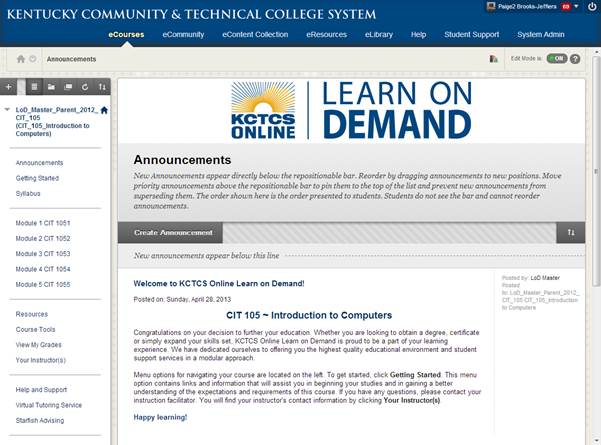Click the large Announcements page heading

pos(182,160)
